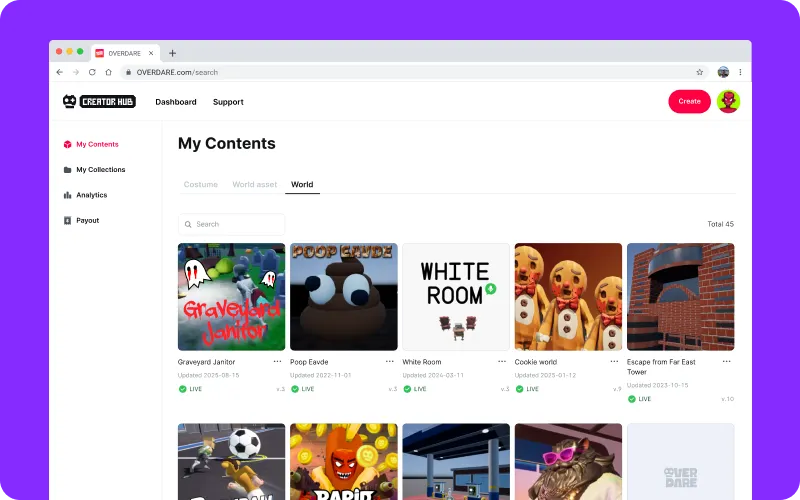
Task: Switch to the Costume tab
Action: pyautogui.click(x=201, y=184)
